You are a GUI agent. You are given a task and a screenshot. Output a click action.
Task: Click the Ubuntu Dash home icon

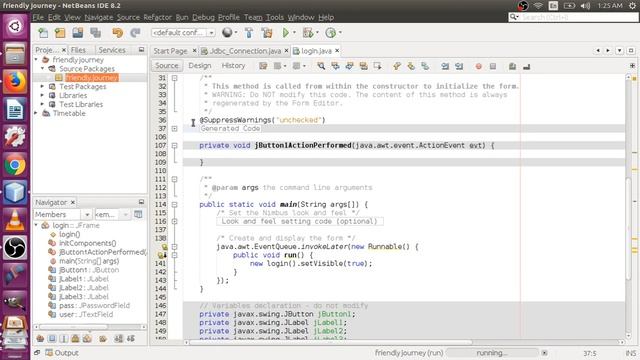pyautogui.click(x=15, y=27)
